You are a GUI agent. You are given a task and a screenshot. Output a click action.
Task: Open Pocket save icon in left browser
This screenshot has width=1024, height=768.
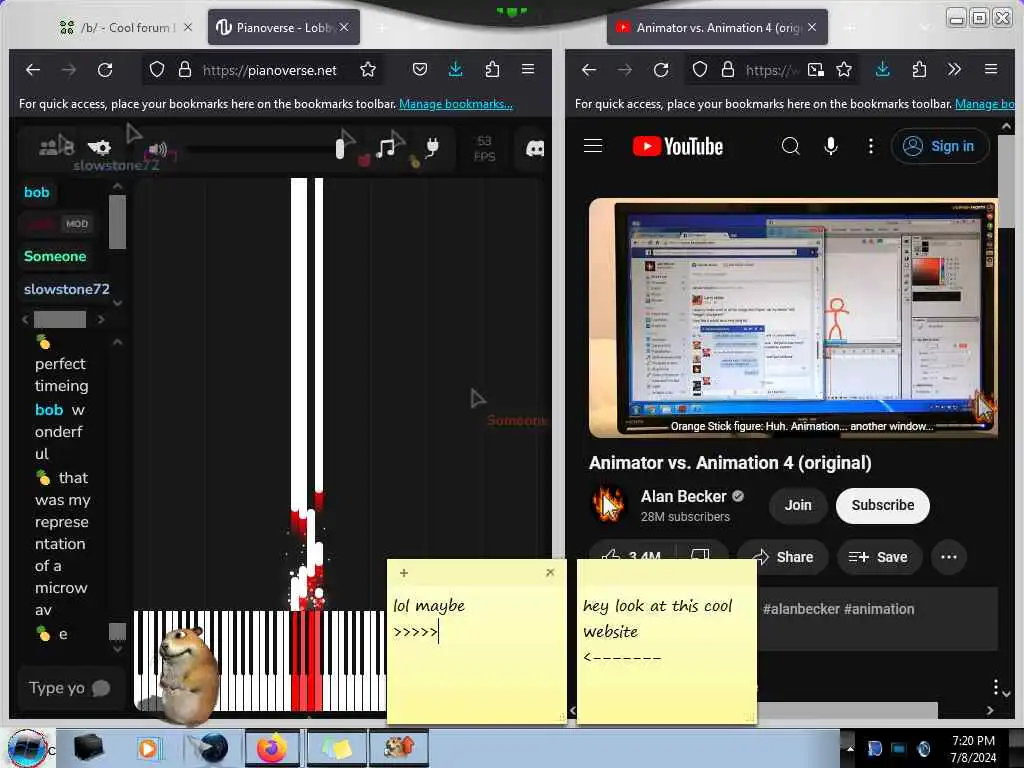pos(420,69)
